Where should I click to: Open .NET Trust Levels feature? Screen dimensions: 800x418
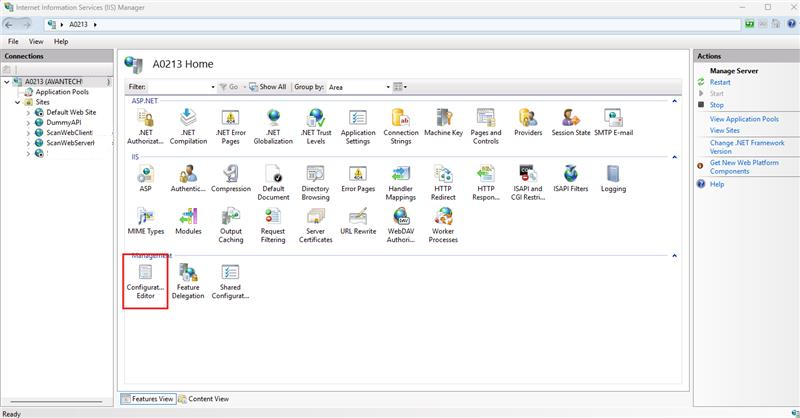coord(316,127)
